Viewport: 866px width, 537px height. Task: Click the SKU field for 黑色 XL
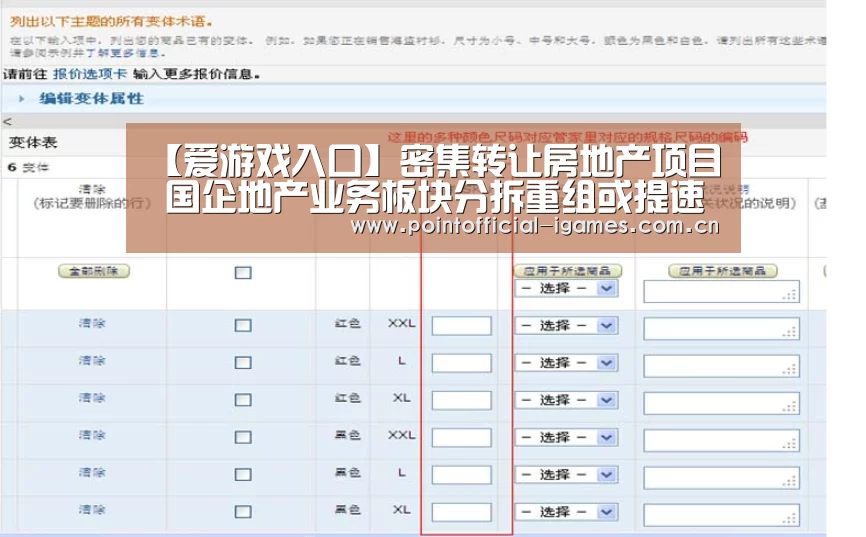coord(462,512)
